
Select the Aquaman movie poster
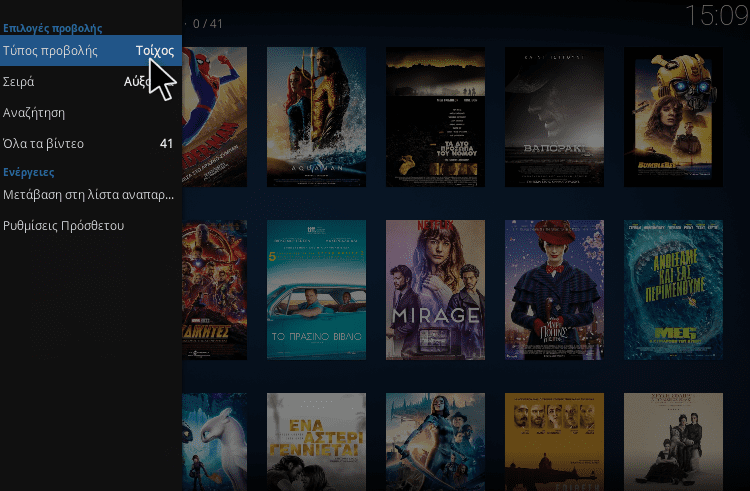coord(316,117)
